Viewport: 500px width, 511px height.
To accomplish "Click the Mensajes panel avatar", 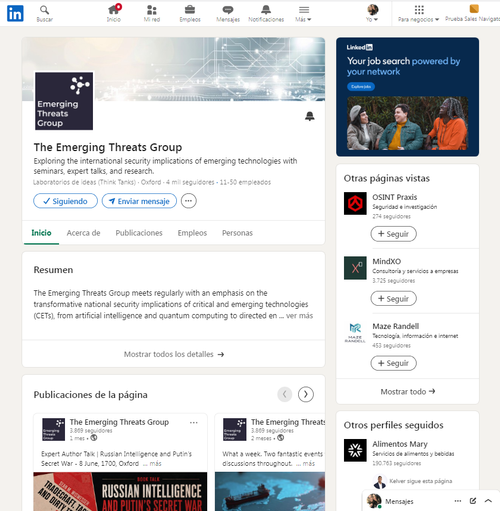I will pos(374,501).
